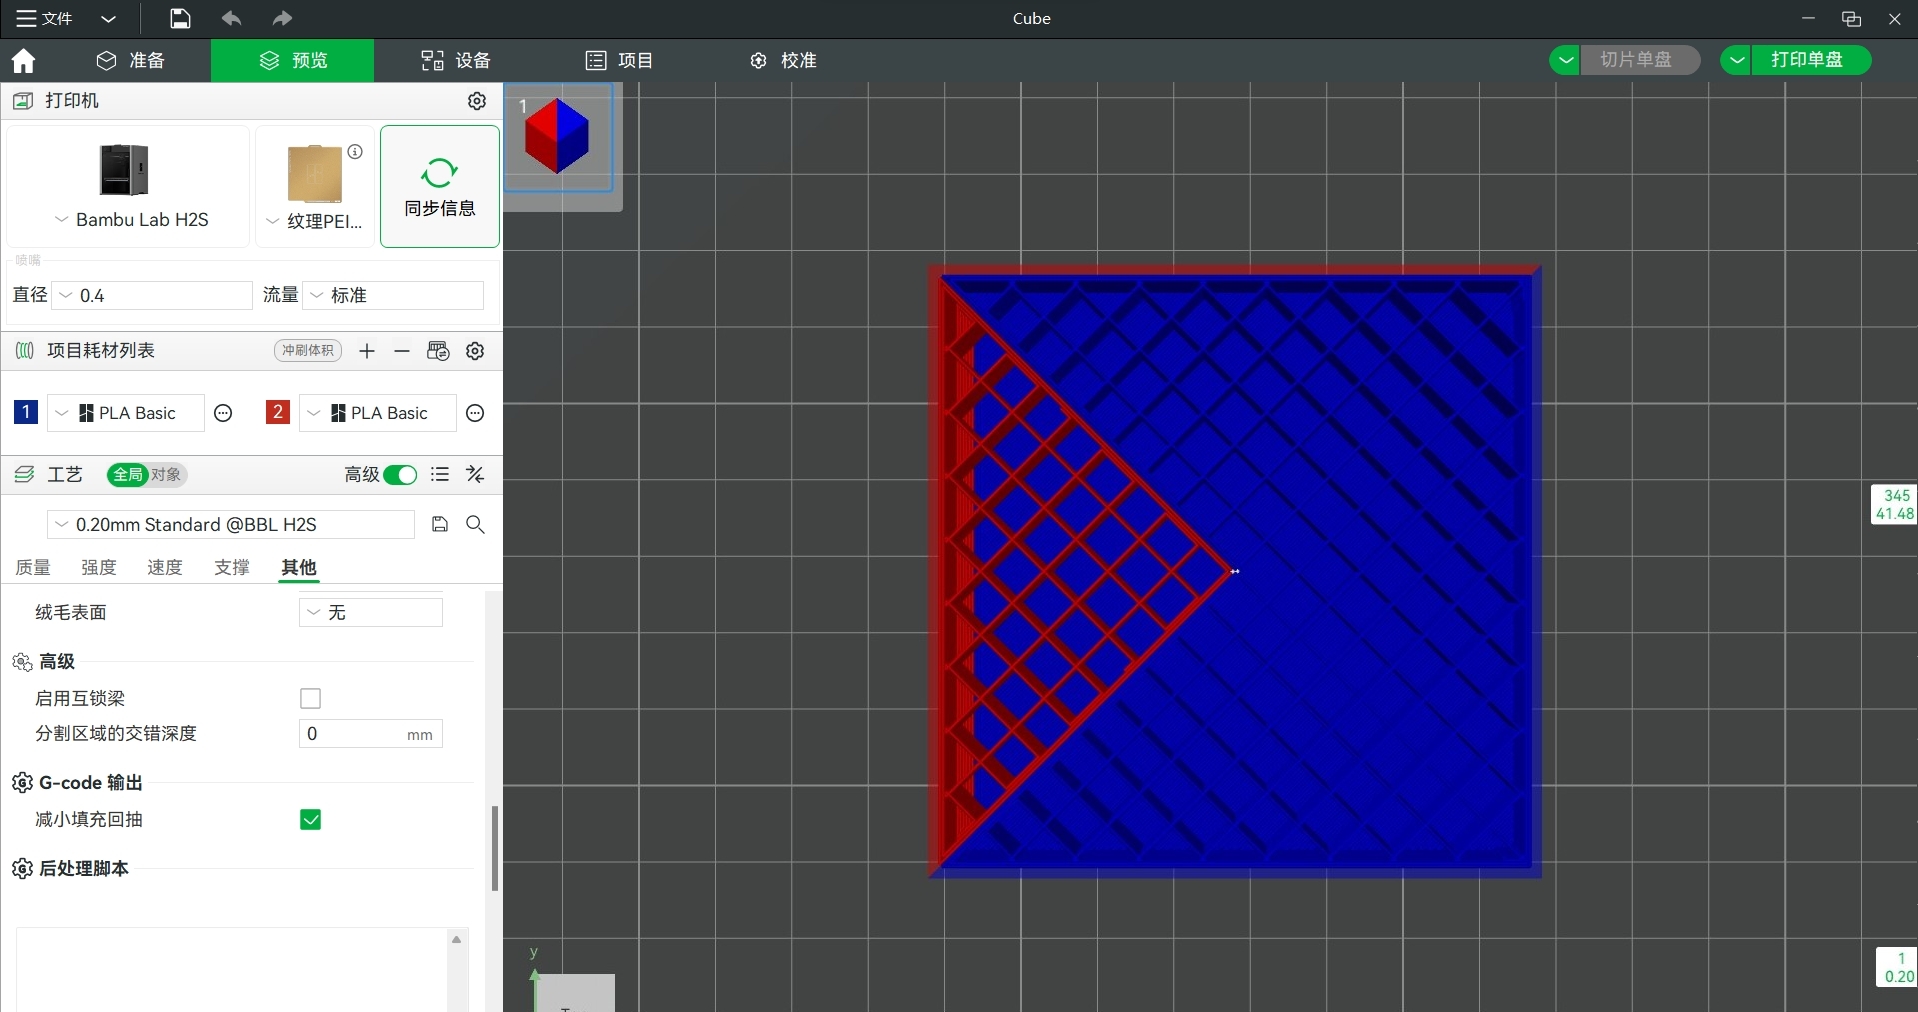Select plate 1 cube thumbnail
The width and height of the screenshot is (1918, 1012).
[x=558, y=138]
